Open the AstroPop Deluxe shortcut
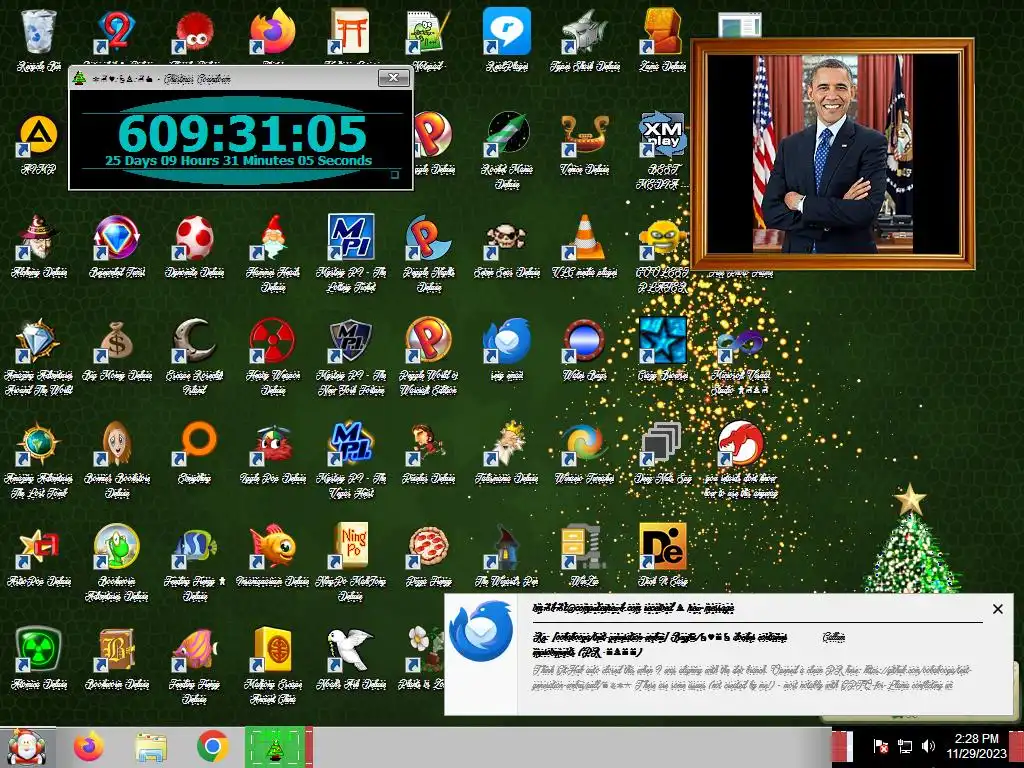The width and height of the screenshot is (1024, 768). [39, 547]
